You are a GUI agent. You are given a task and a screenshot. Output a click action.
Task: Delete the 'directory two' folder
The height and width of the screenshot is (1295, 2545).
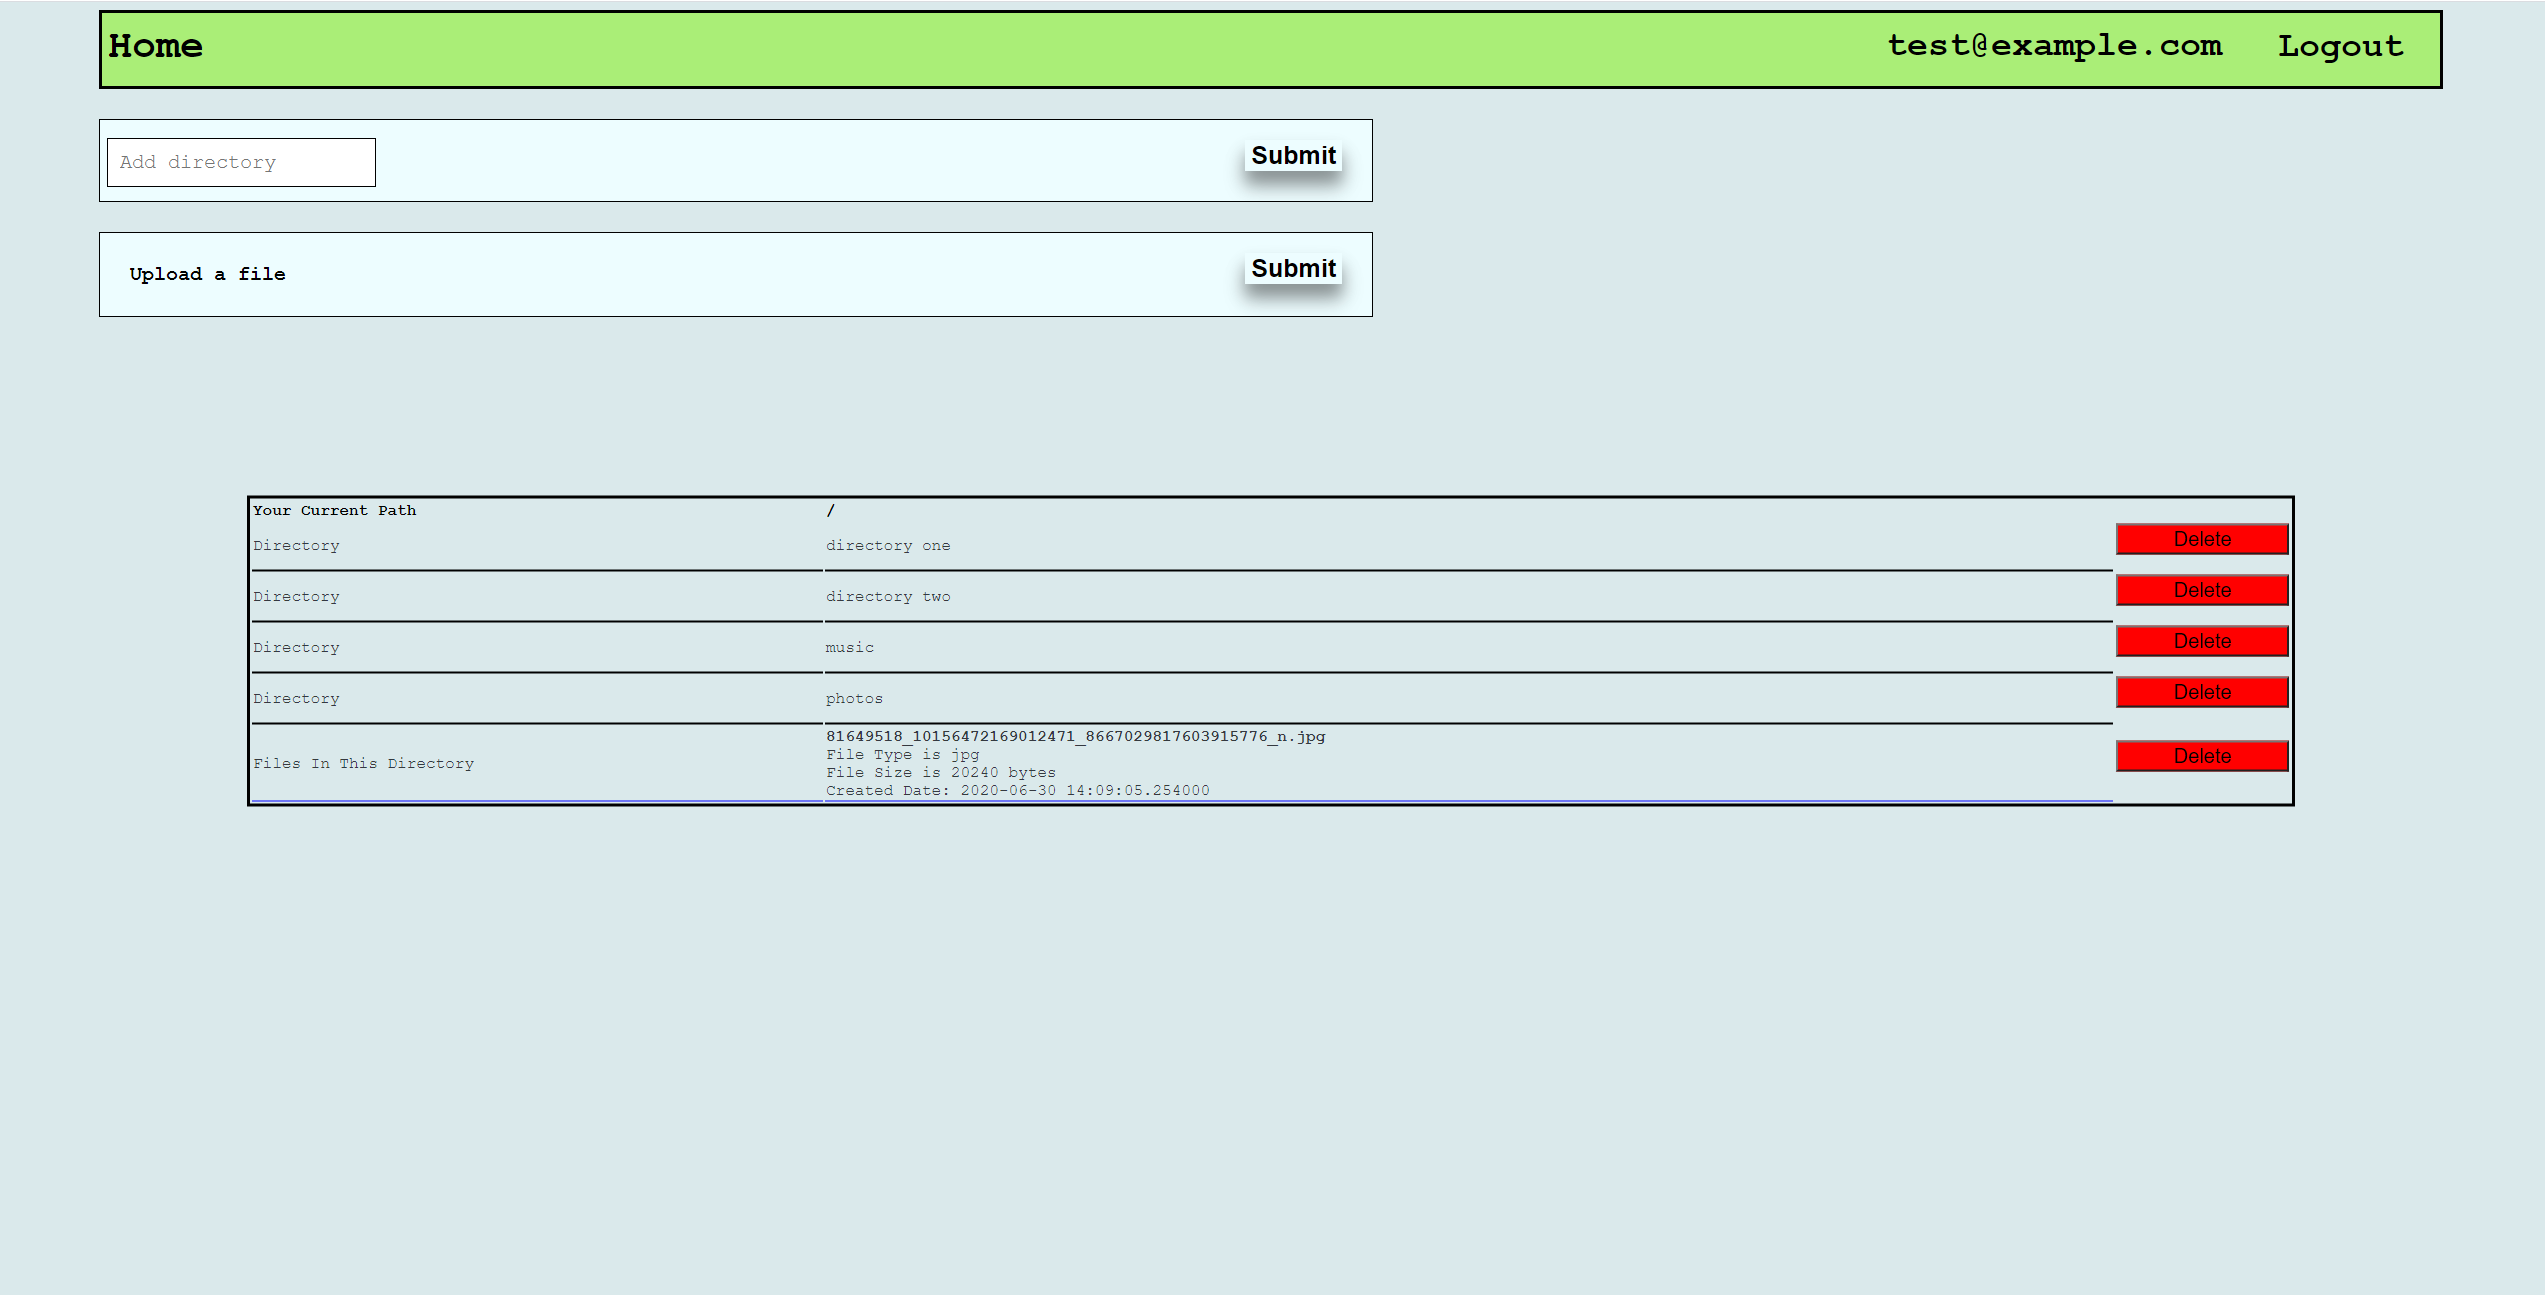[x=2201, y=590]
